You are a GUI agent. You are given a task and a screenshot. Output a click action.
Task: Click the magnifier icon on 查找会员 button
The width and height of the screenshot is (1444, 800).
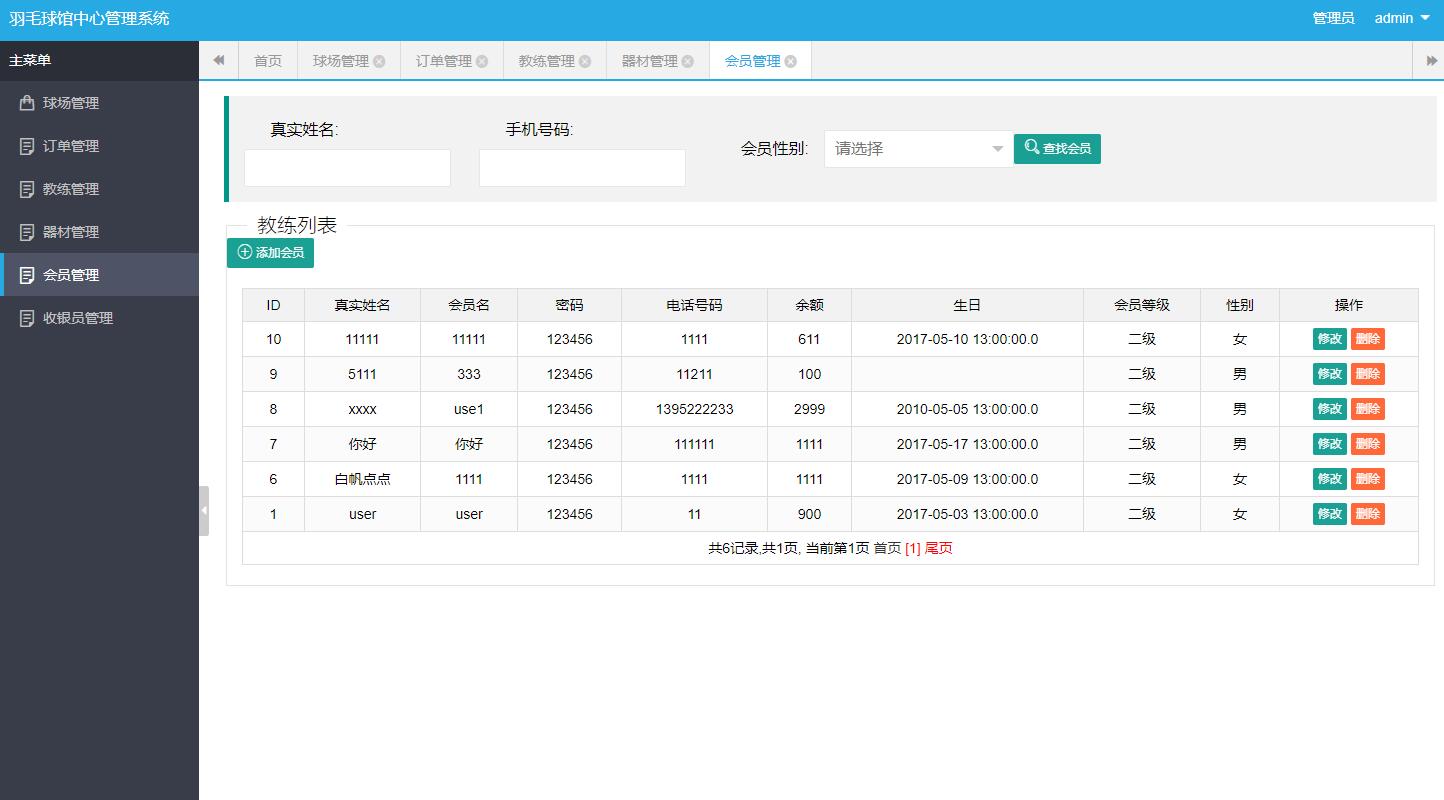tap(1031, 147)
